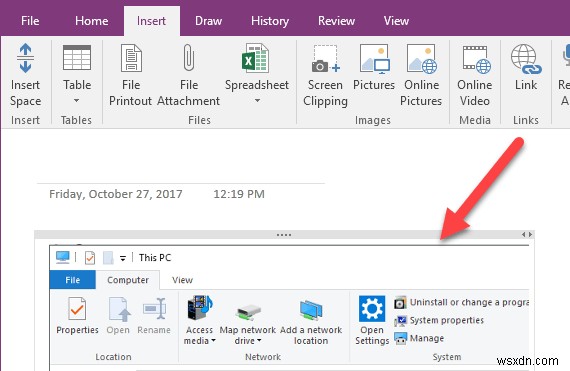Click the Excel Spreadsheet icon
Viewport: 570px width, 371px height.
pyautogui.click(x=256, y=57)
